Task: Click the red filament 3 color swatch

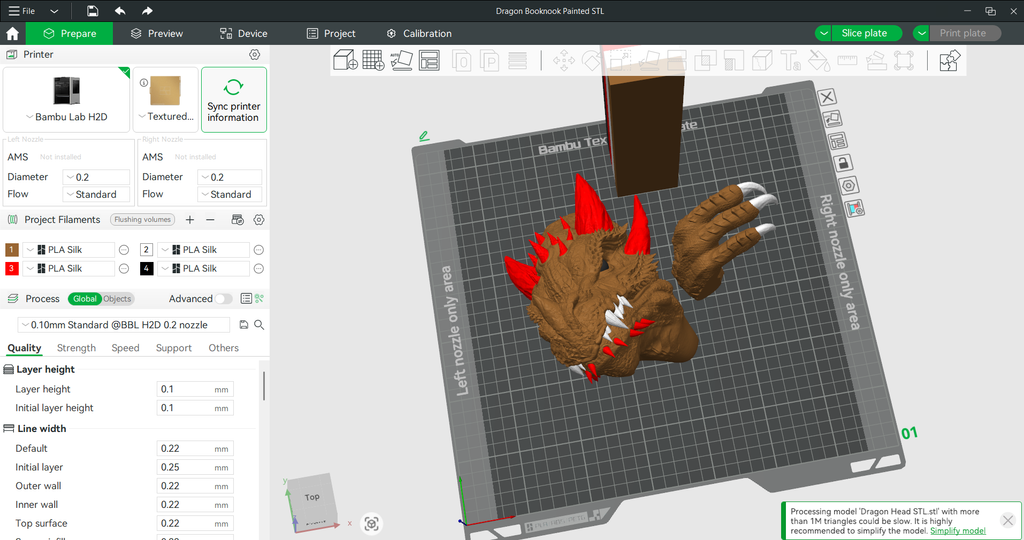Action: point(12,268)
